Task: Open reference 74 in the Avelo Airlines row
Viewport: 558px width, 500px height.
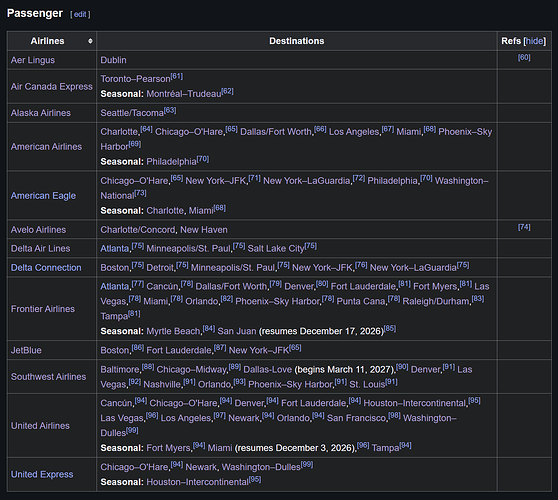Action: (x=524, y=227)
